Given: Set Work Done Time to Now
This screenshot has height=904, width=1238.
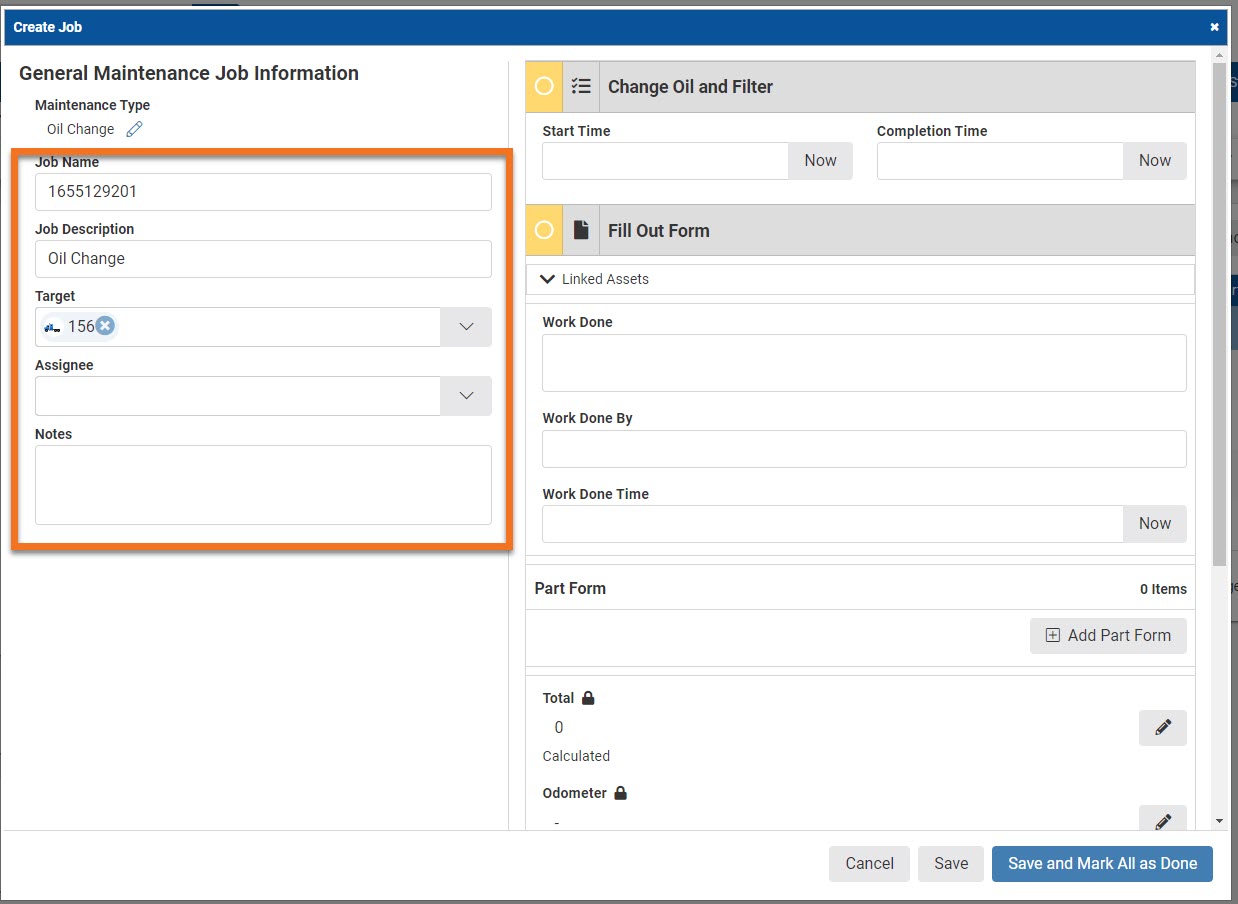Looking at the screenshot, I should pyautogui.click(x=1155, y=524).
